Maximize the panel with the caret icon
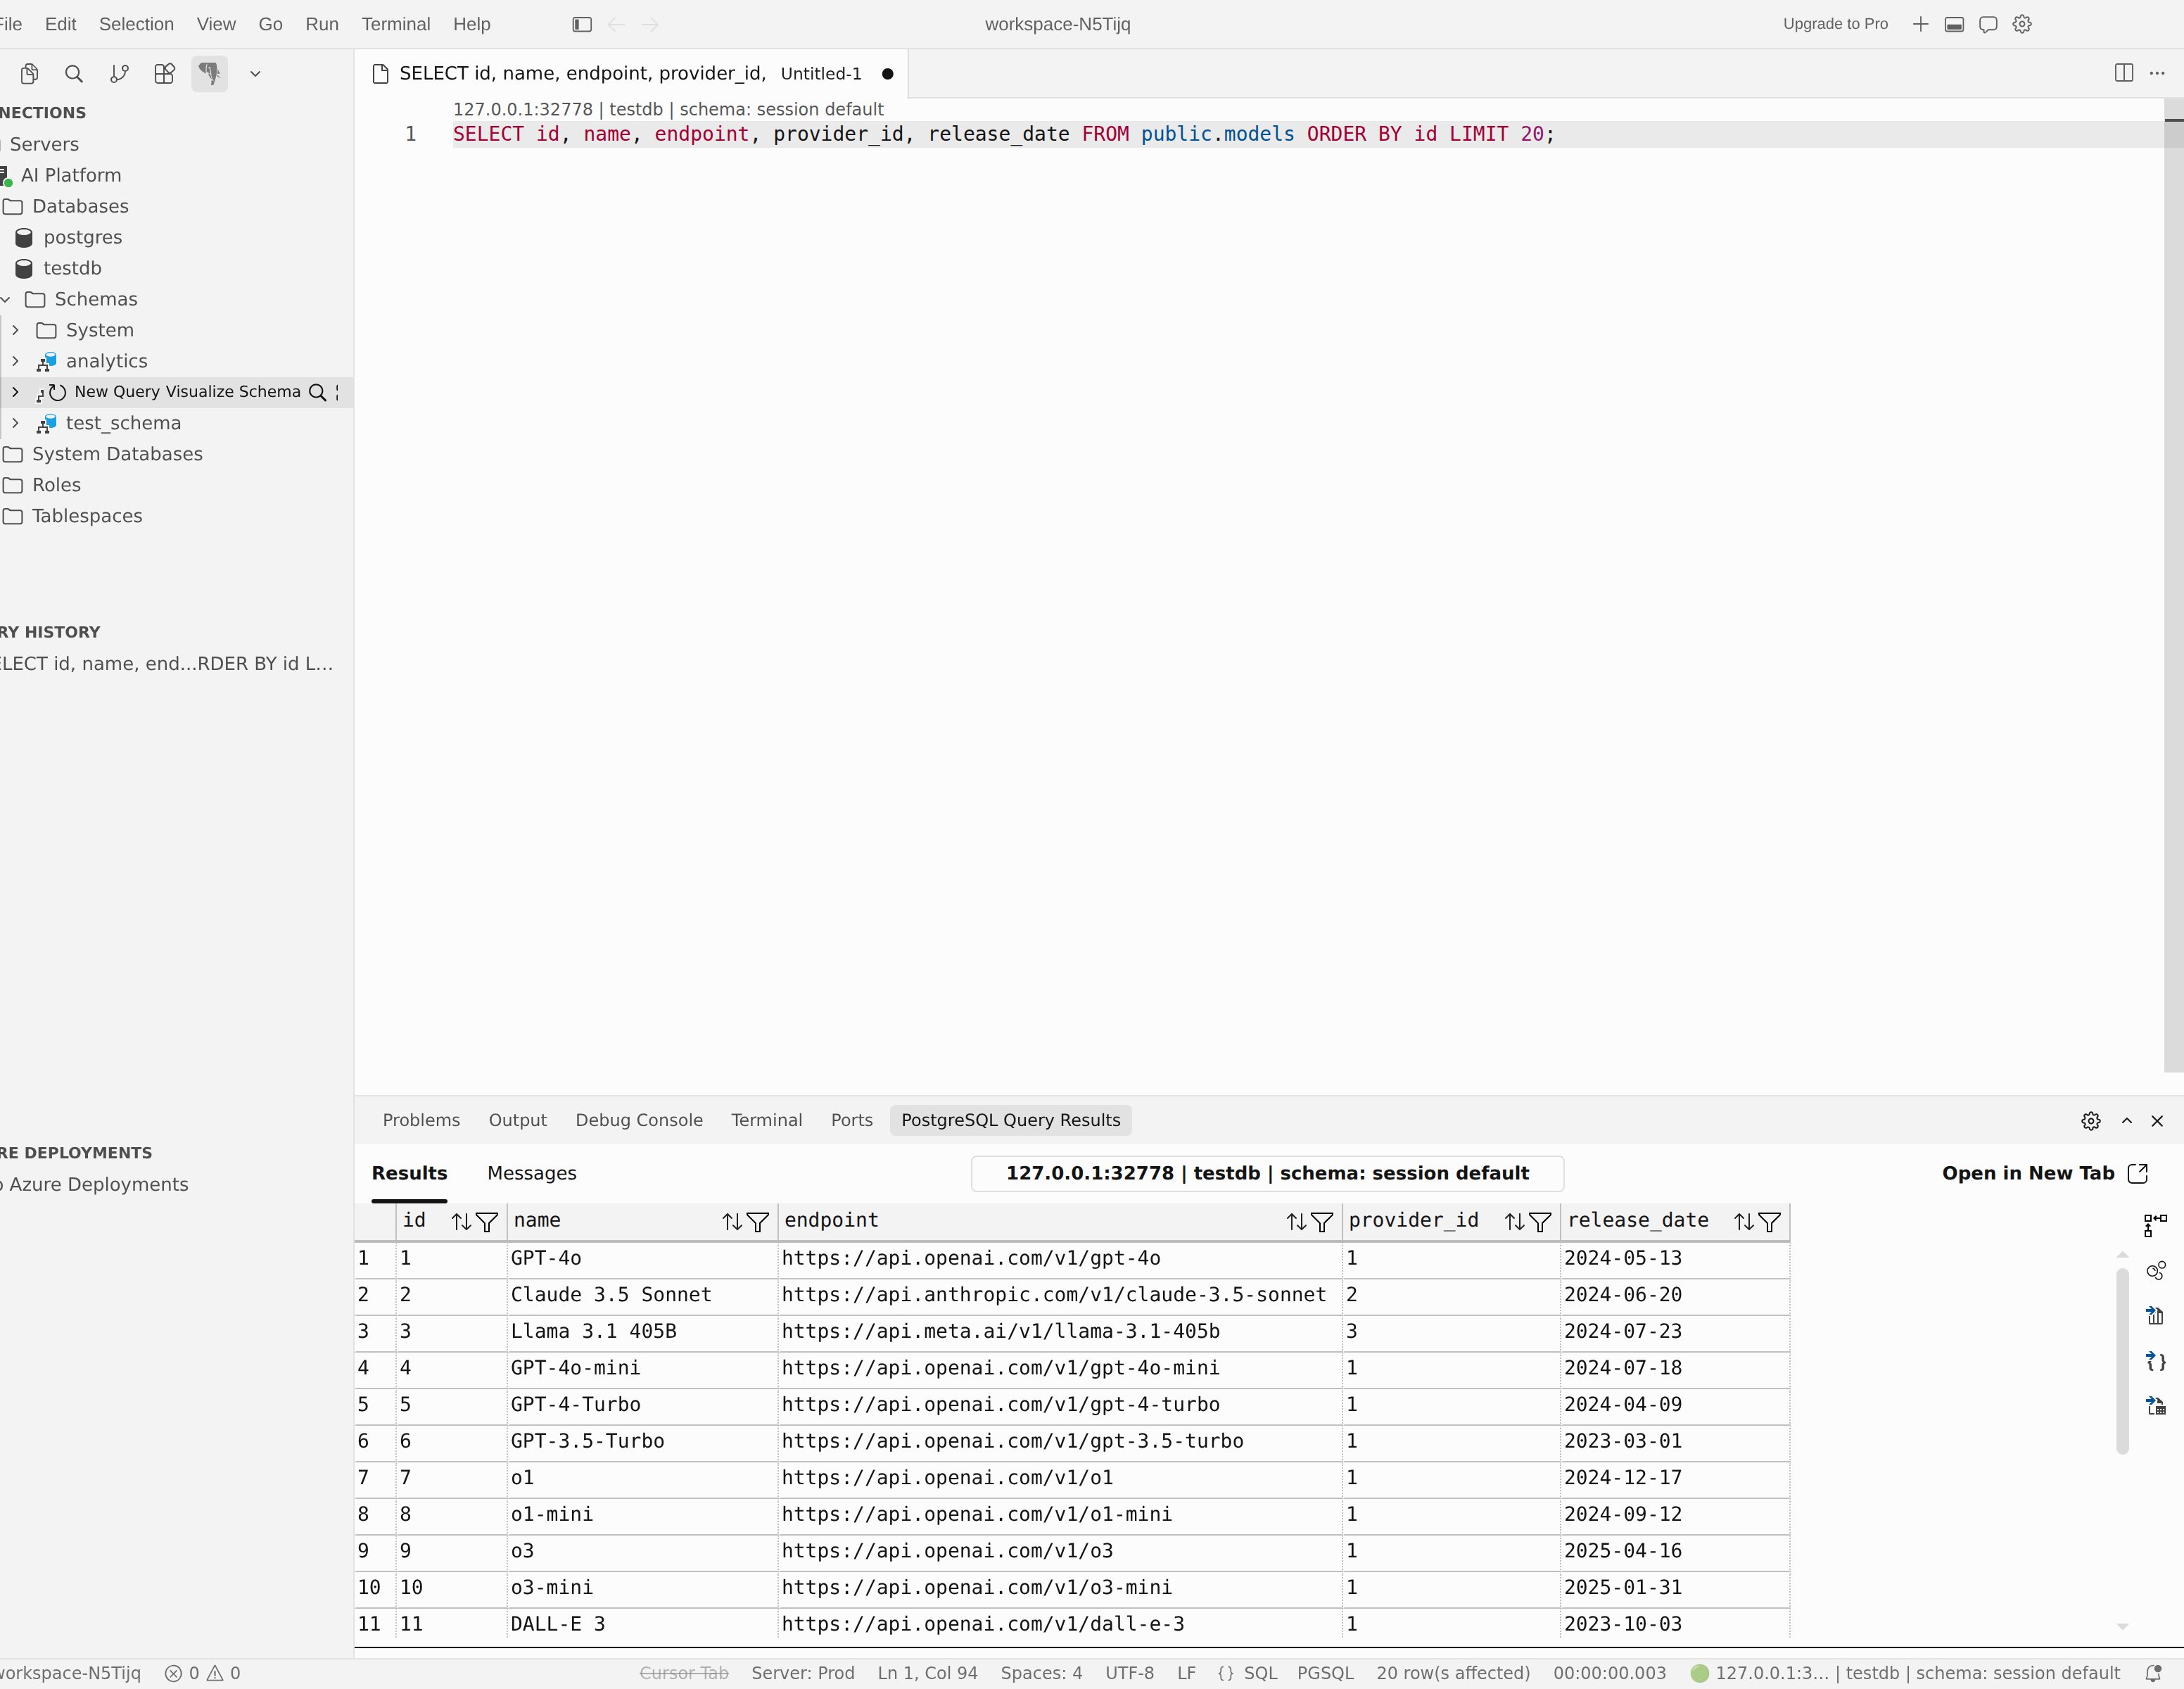 coord(2127,1121)
